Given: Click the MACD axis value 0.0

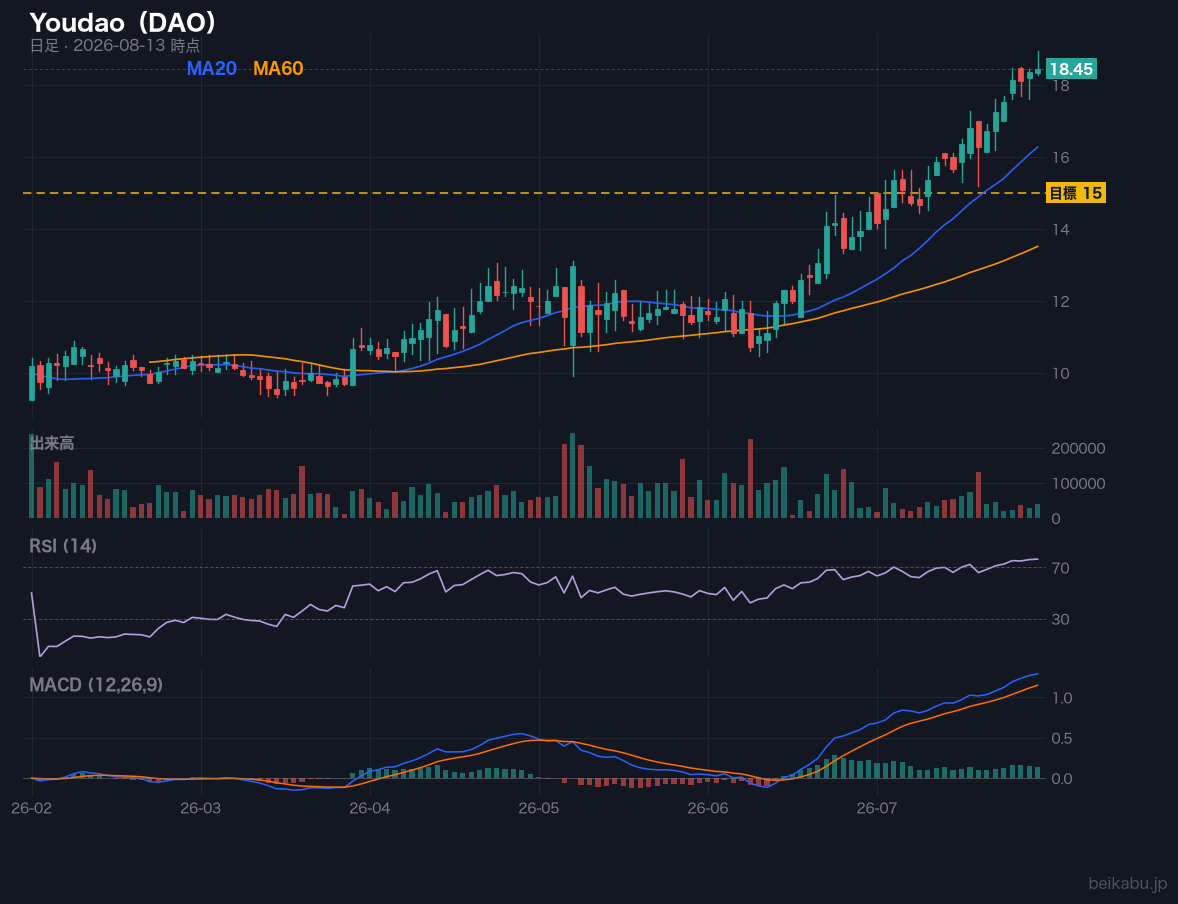Looking at the screenshot, I should [x=1062, y=779].
